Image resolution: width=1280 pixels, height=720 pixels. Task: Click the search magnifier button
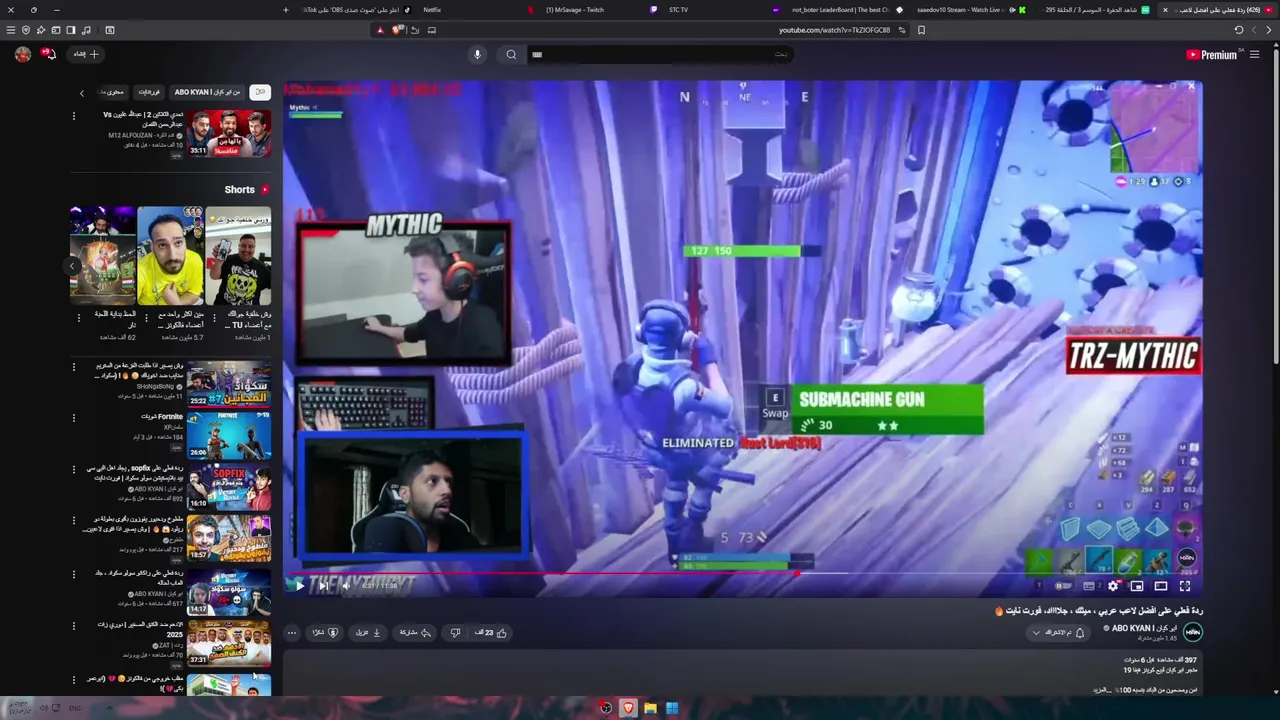pos(511,55)
